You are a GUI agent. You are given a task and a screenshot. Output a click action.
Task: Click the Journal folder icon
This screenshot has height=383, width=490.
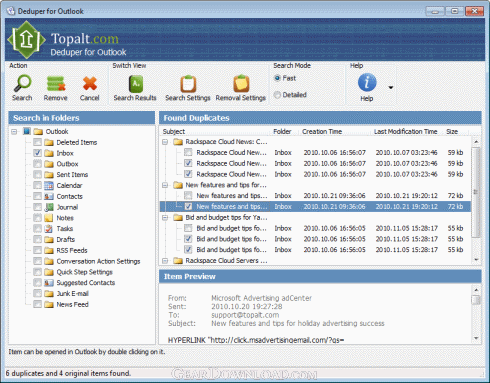coord(49,207)
